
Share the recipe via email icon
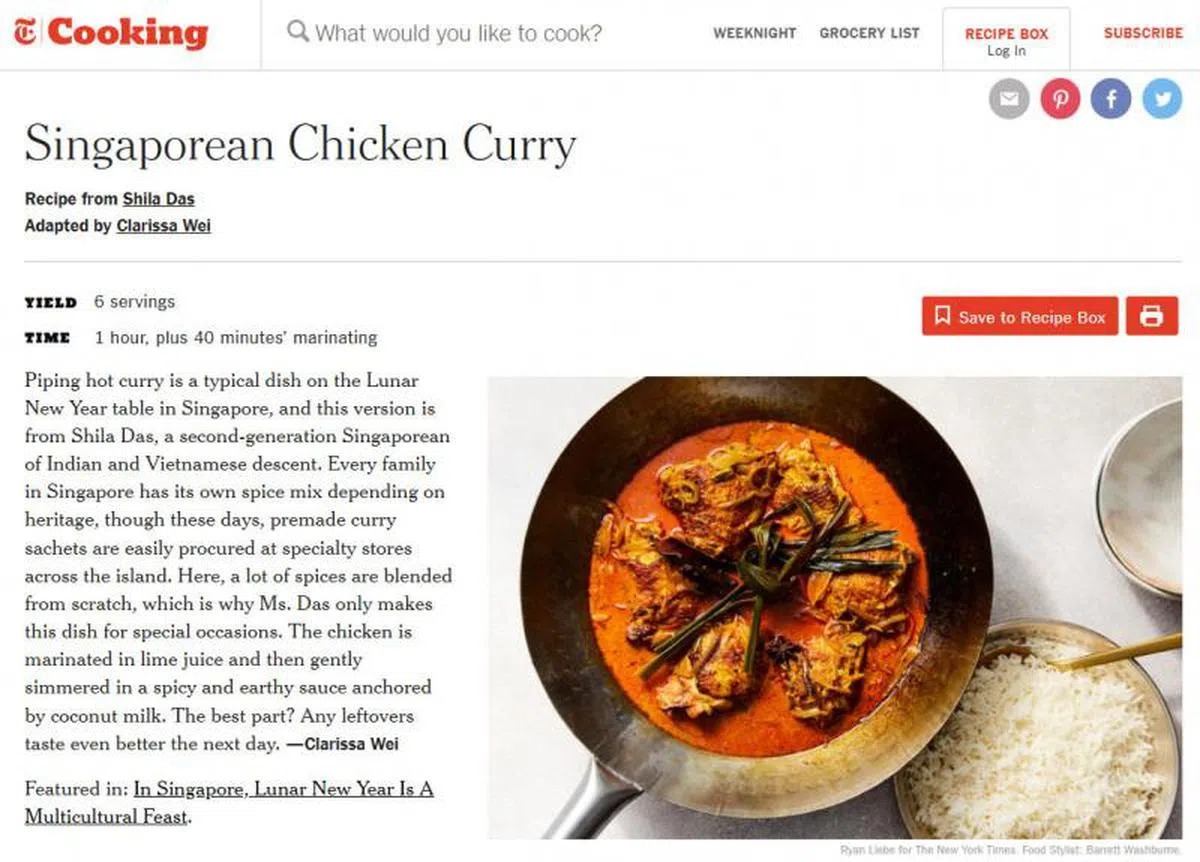pos(1009,99)
